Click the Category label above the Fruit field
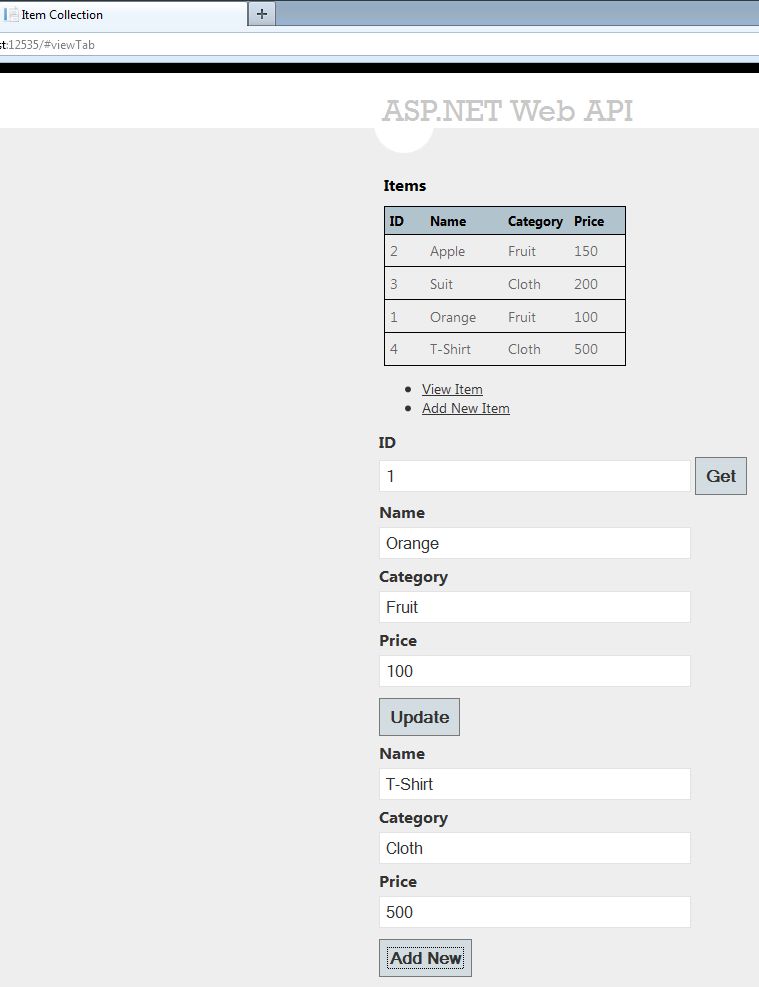Viewport: 759px width, 987px height. pos(413,577)
